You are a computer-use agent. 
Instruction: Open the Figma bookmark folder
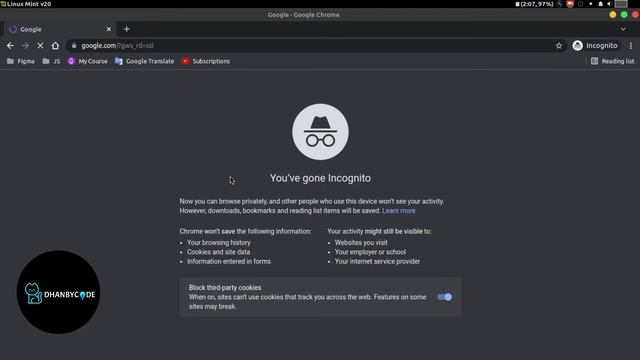click(21, 61)
